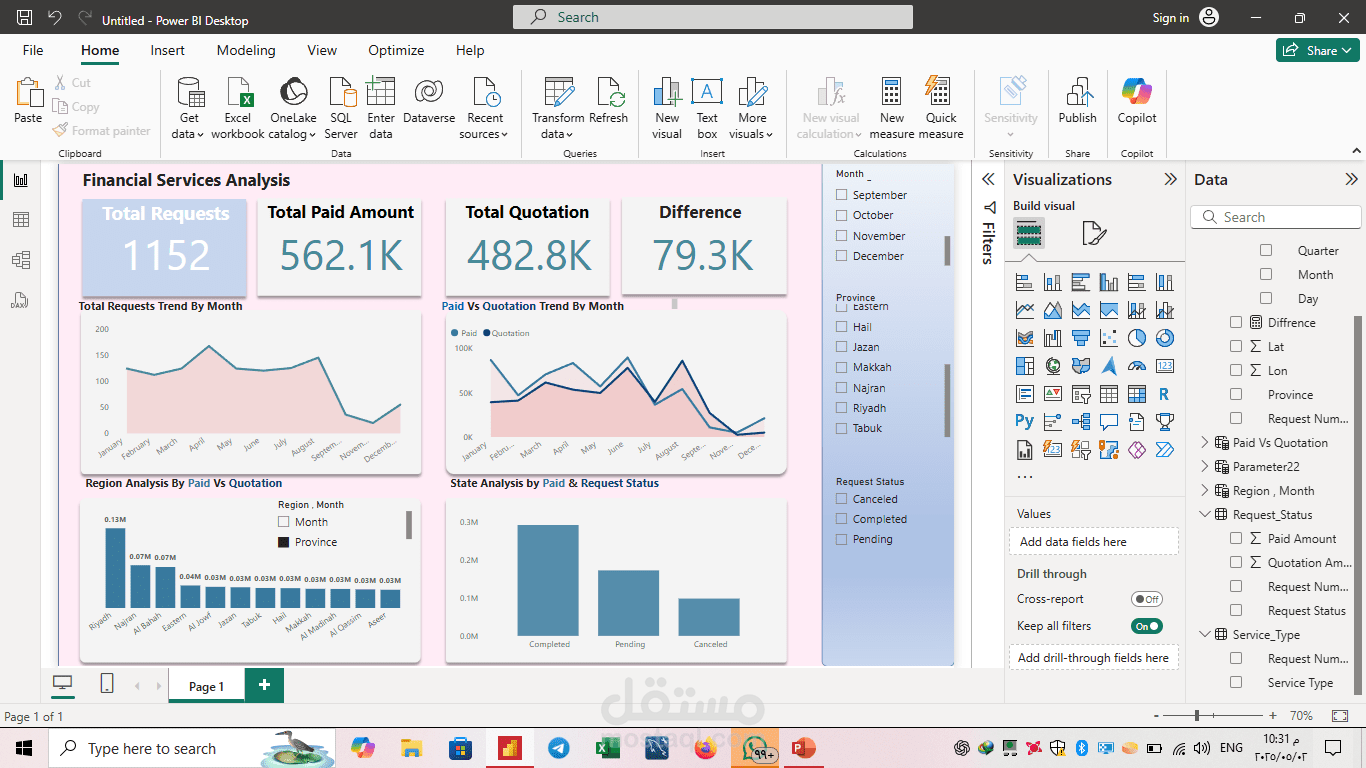This screenshot has width=1366, height=768.
Task: Click the zoom slider handle
Action: tap(1197, 716)
